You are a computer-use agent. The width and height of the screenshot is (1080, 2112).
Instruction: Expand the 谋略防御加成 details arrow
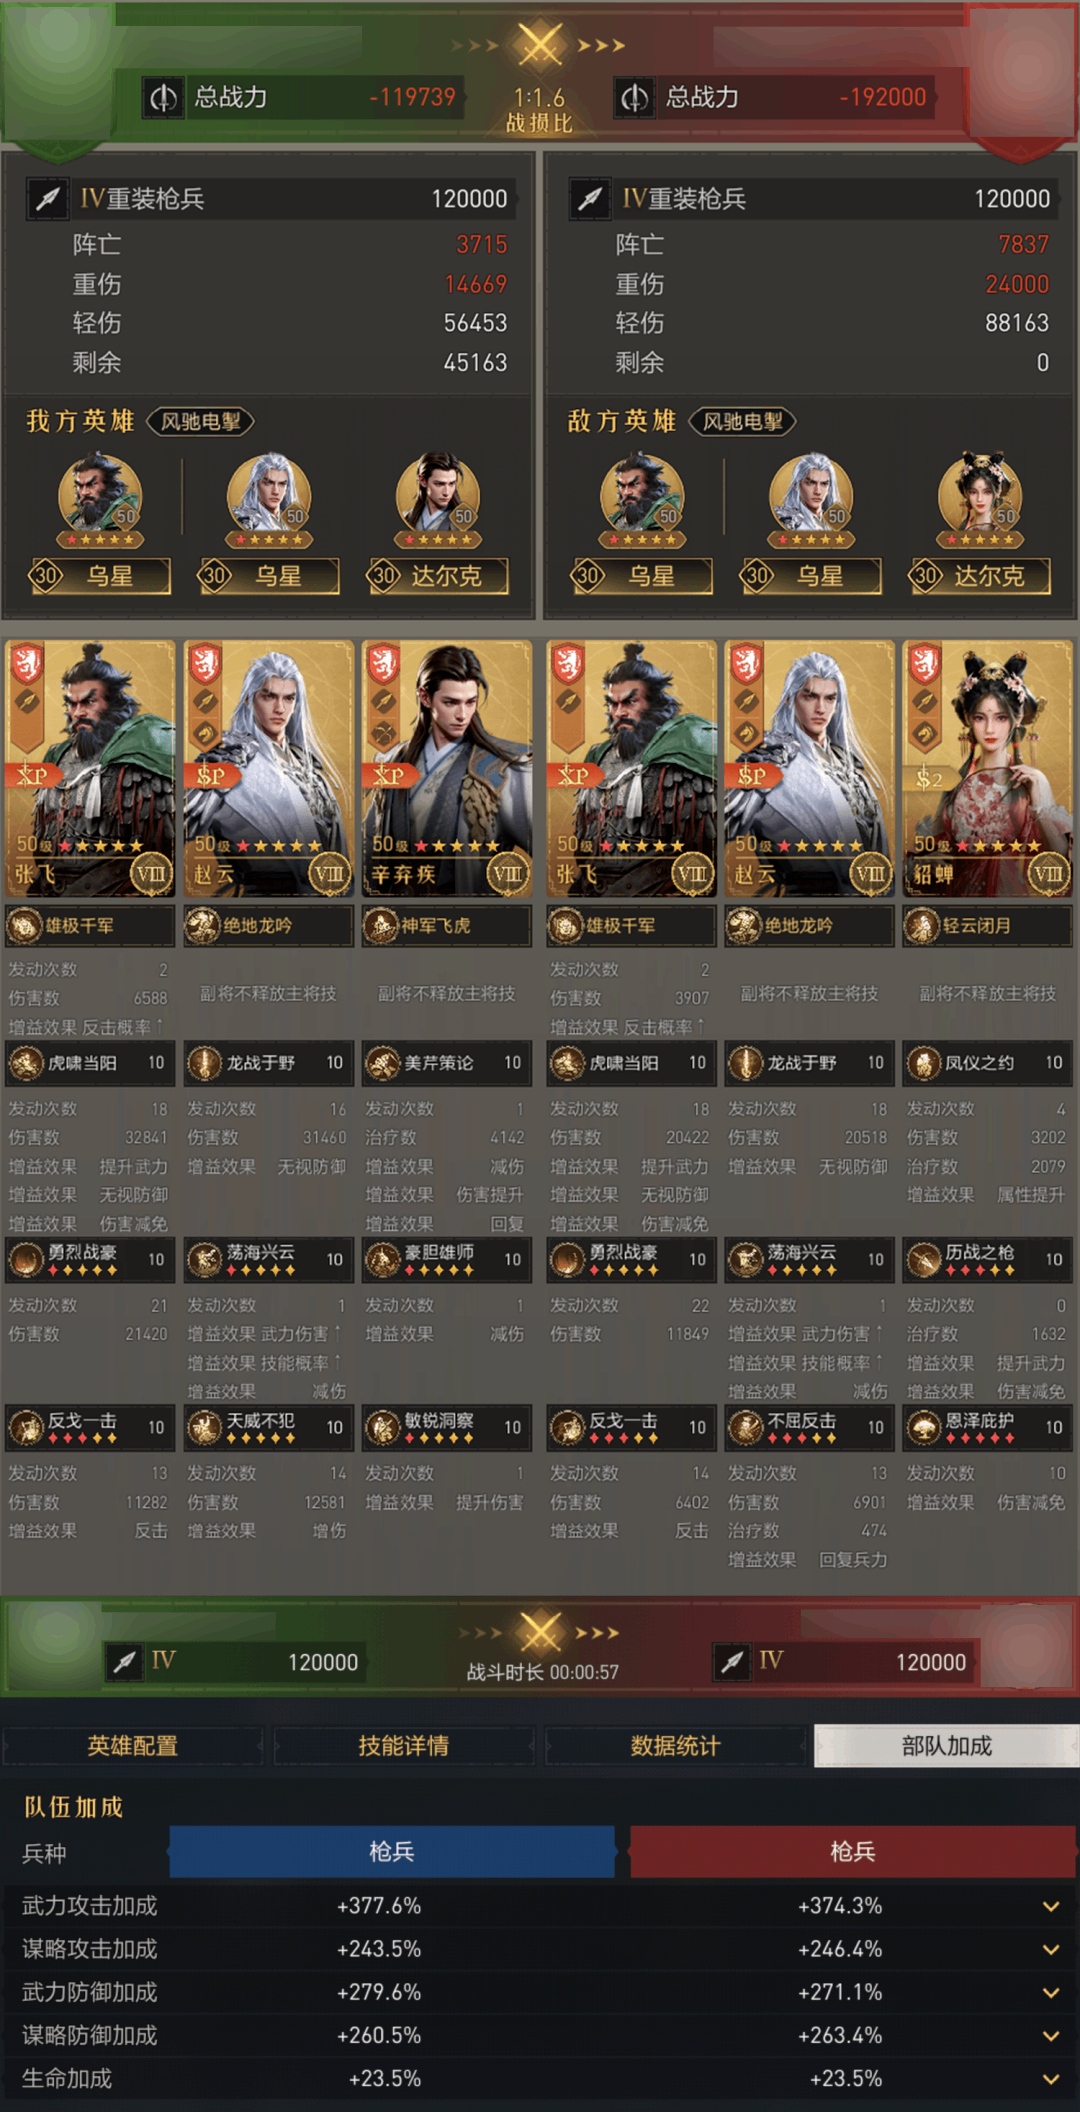1051,2036
